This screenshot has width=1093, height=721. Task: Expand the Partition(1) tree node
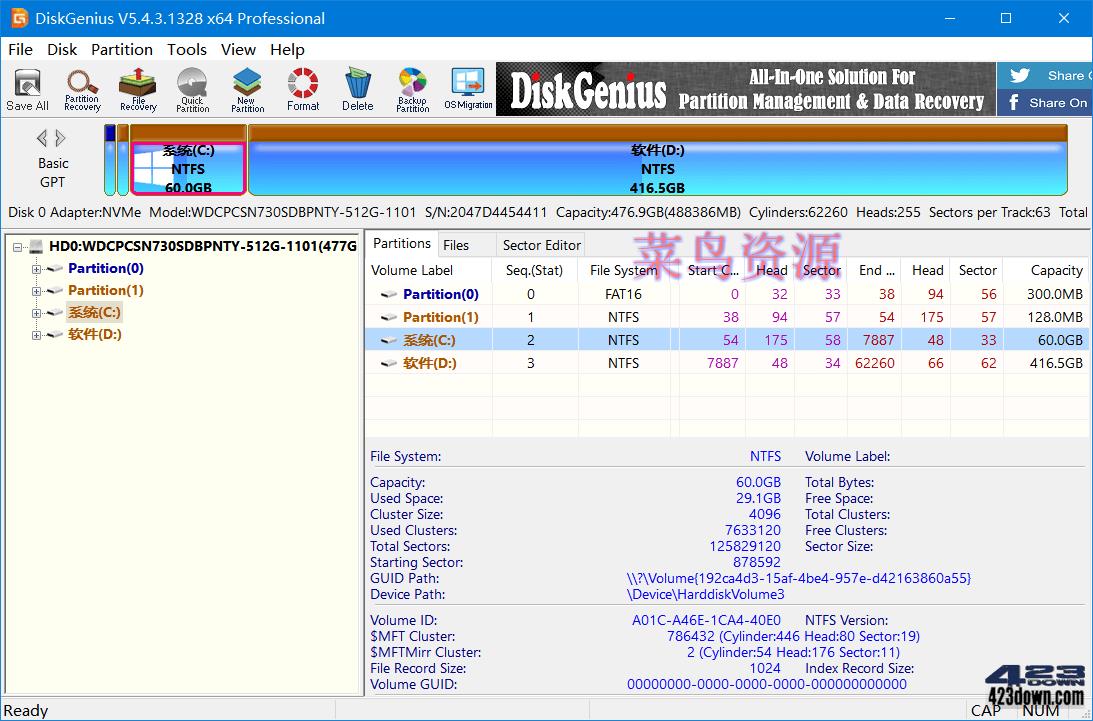35,290
